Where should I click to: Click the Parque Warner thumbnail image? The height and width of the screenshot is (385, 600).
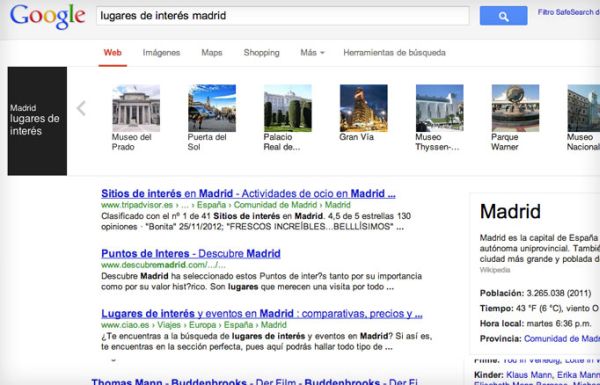click(515, 108)
